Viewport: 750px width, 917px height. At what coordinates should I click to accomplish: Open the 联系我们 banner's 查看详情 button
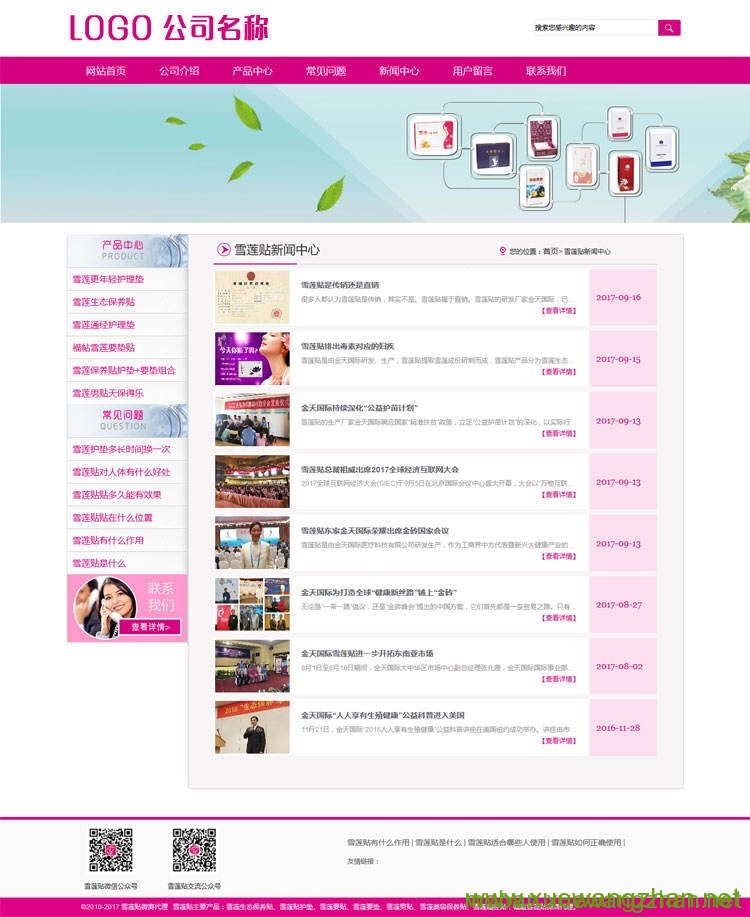pyautogui.click(x=151, y=627)
